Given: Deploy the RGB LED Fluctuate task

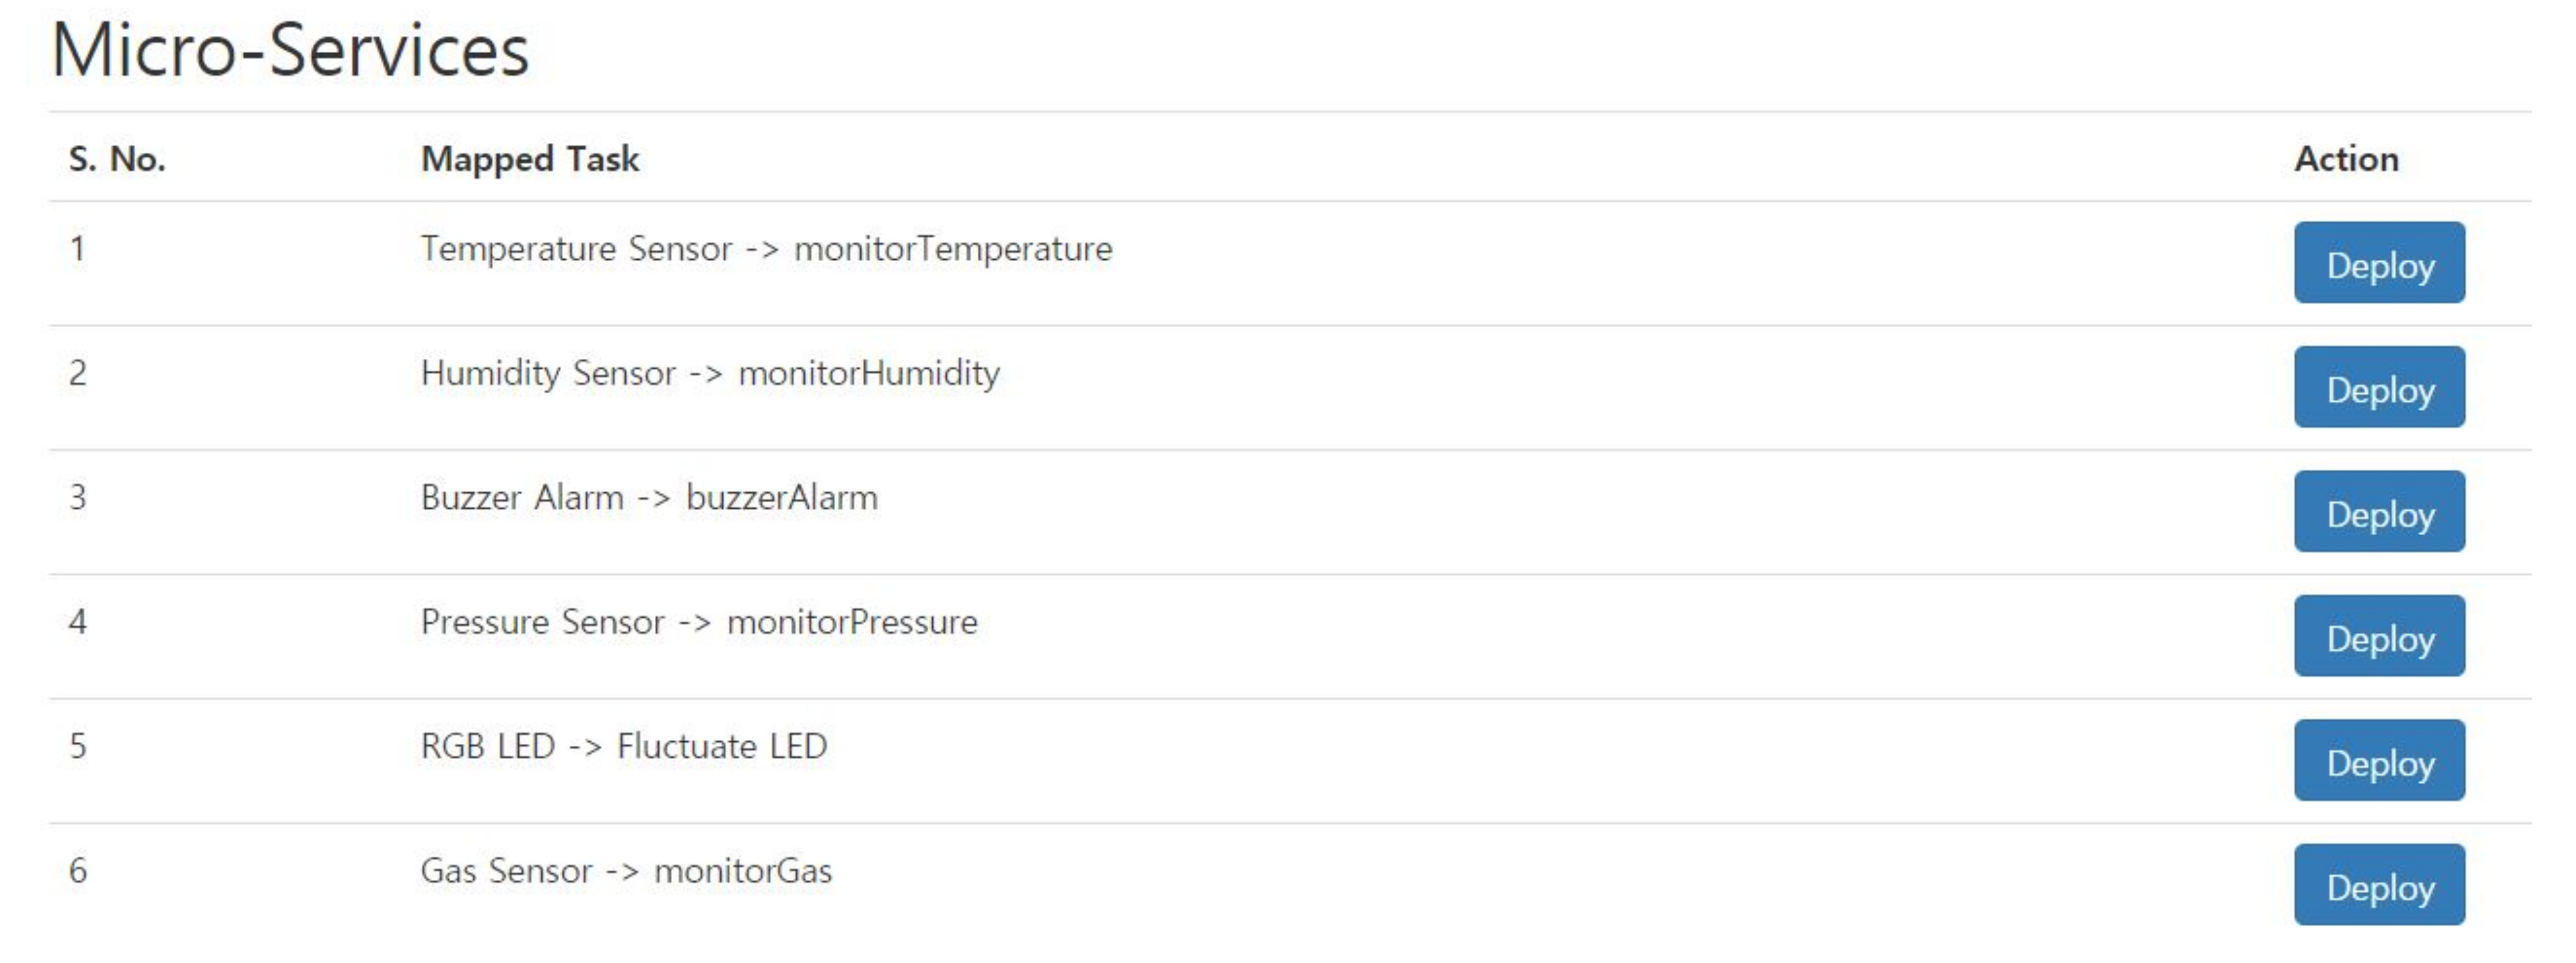Looking at the screenshot, I should (2378, 761).
